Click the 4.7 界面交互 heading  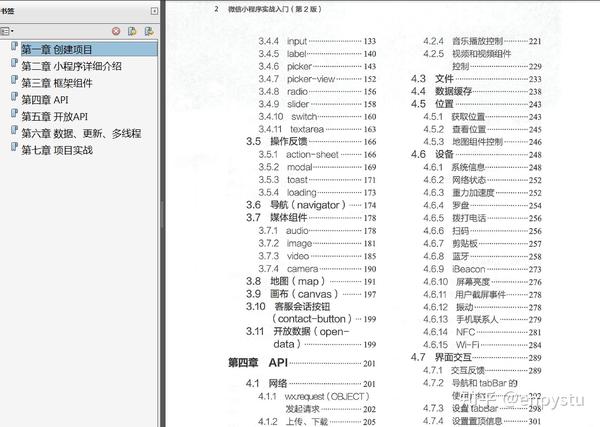pos(476,357)
